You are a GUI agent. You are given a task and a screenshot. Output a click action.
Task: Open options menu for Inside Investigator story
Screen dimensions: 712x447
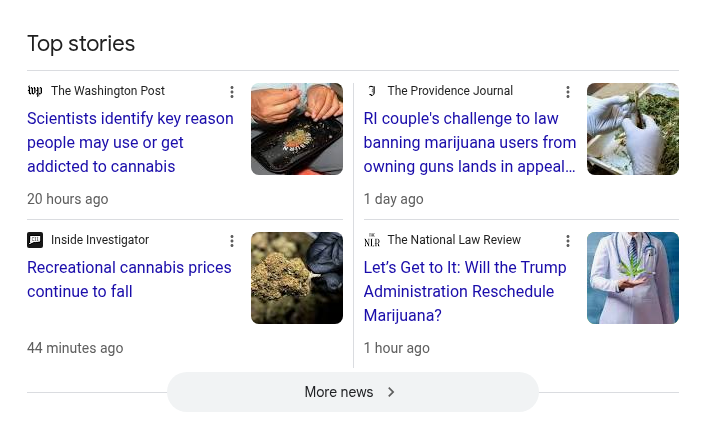[x=232, y=241]
